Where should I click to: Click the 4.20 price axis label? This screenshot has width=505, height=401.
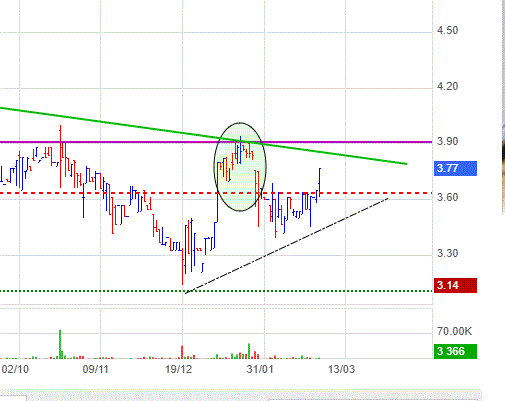[x=448, y=86]
